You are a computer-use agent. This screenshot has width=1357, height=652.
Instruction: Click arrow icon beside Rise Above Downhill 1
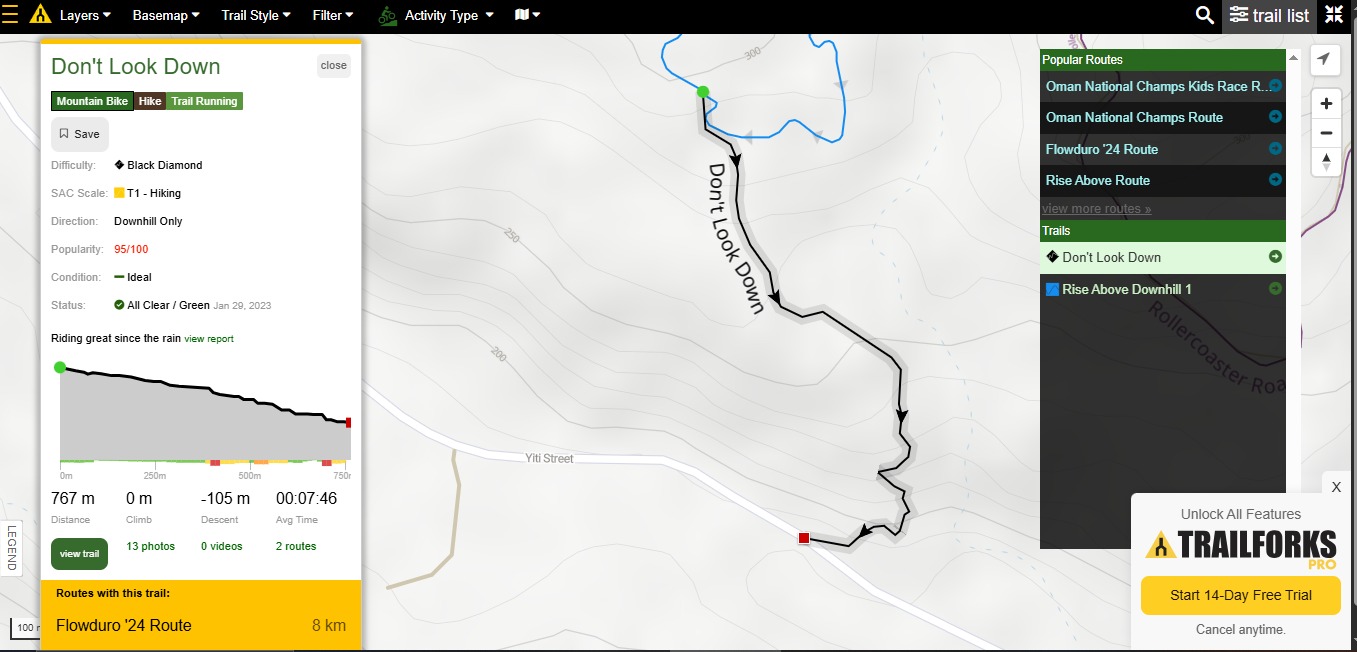click(x=1275, y=289)
